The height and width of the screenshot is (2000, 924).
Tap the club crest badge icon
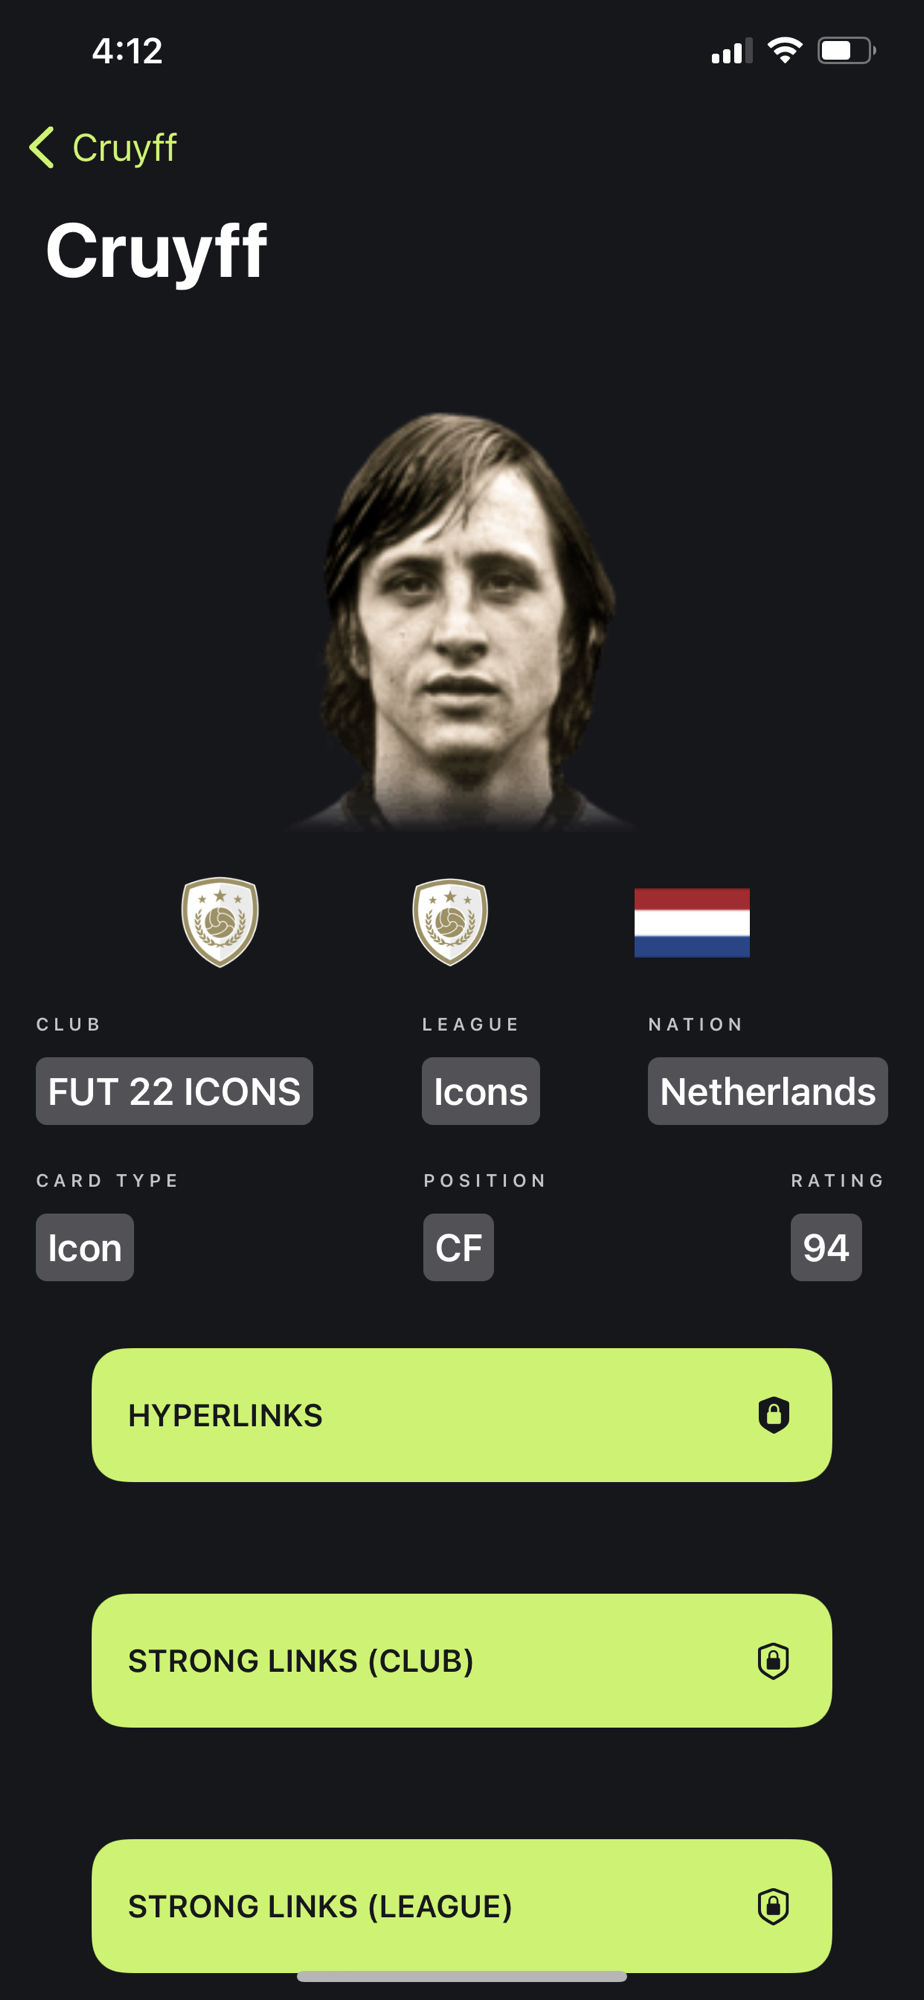tap(220, 922)
